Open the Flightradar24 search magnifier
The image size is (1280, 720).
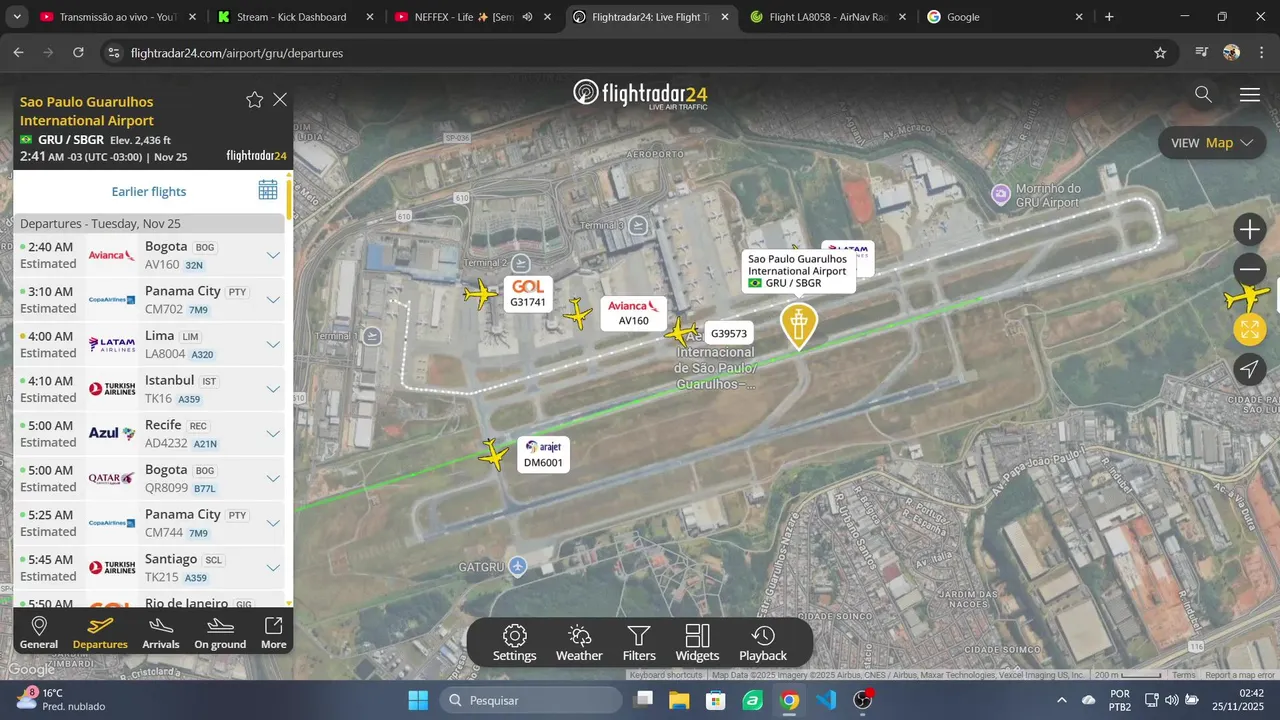pyautogui.click(x=1203, y=94)
